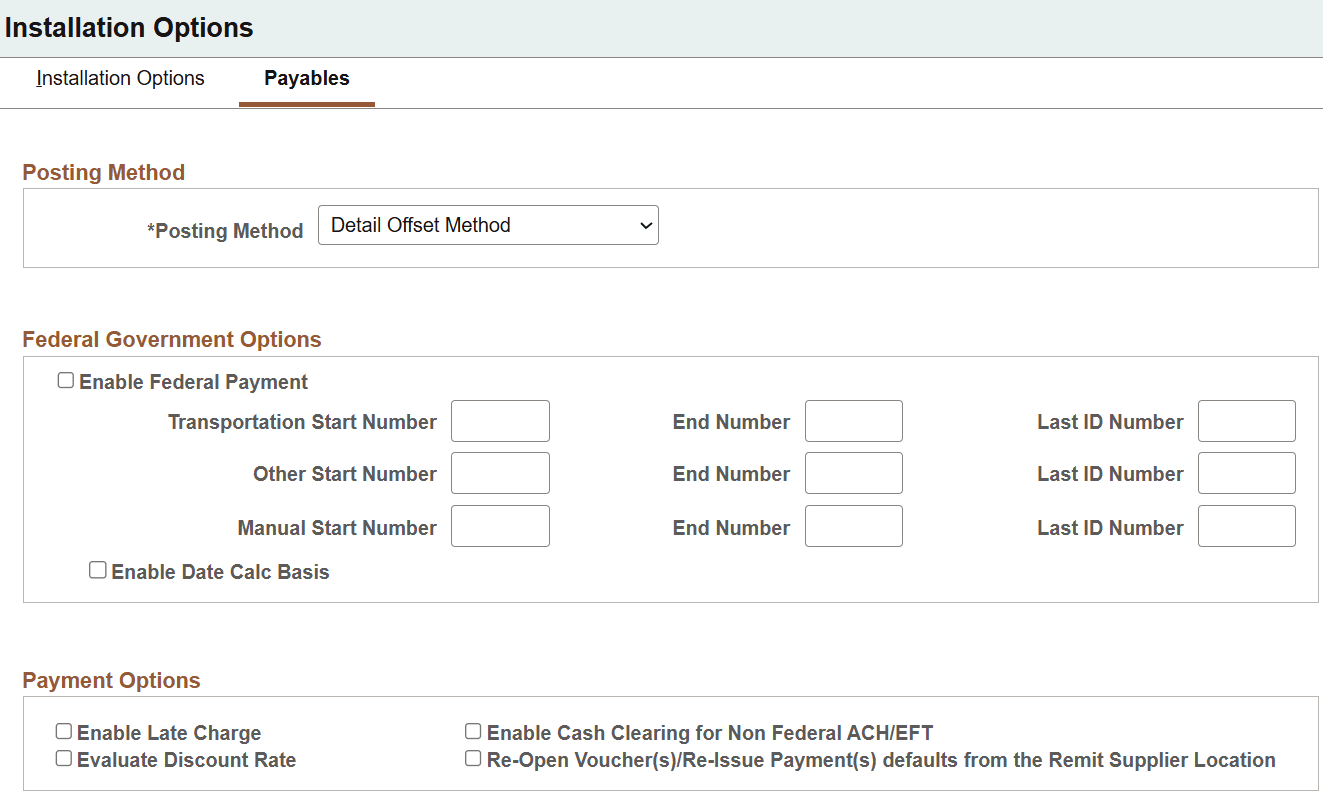The image size is (1323, 795).
Task: Click the Installation Options page heading
Action: (129, 27)
